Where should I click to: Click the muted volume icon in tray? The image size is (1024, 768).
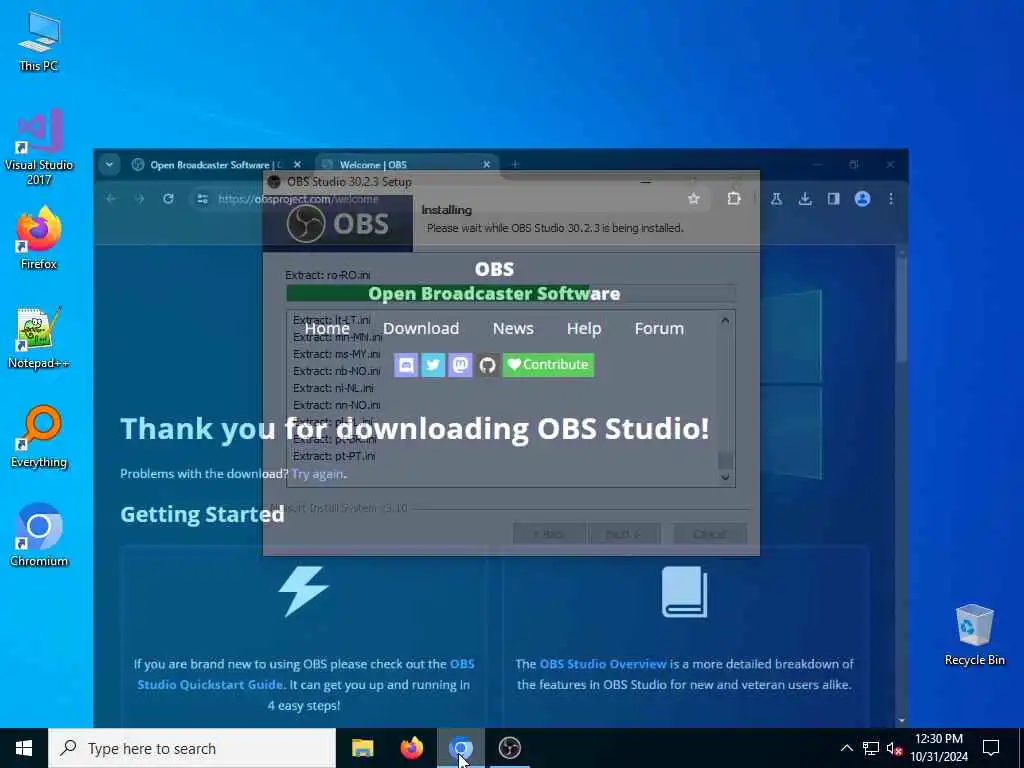coord(894,748)
